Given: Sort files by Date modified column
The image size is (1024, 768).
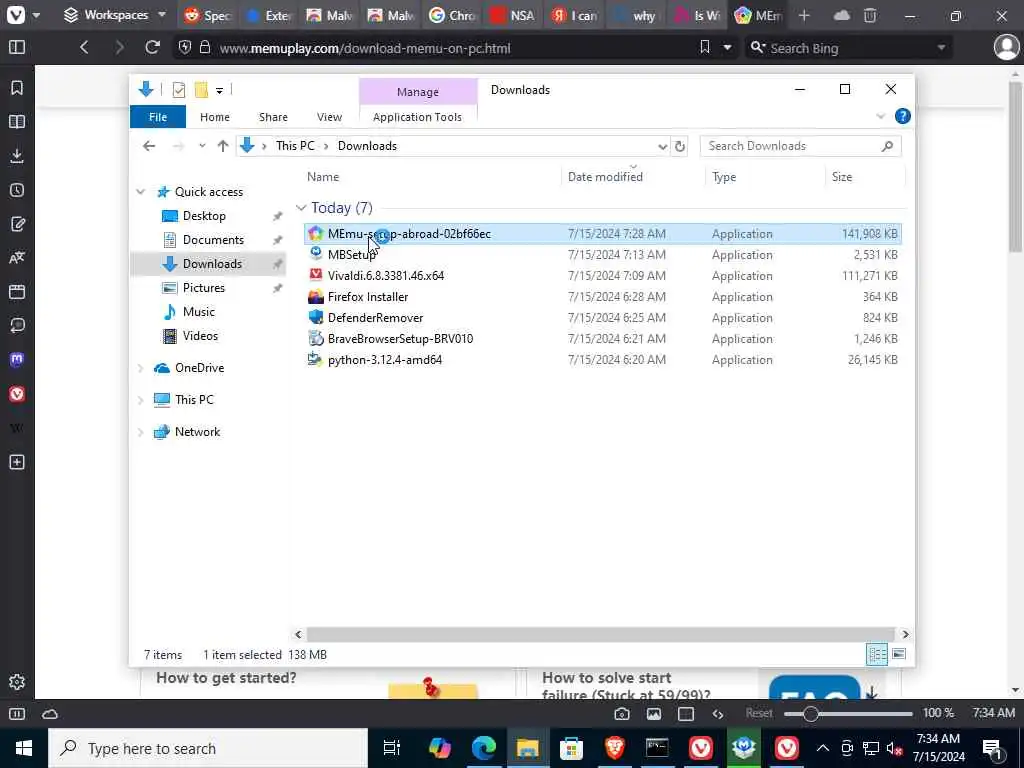Looking at the screenshot, I should click(x=605, y=176).
